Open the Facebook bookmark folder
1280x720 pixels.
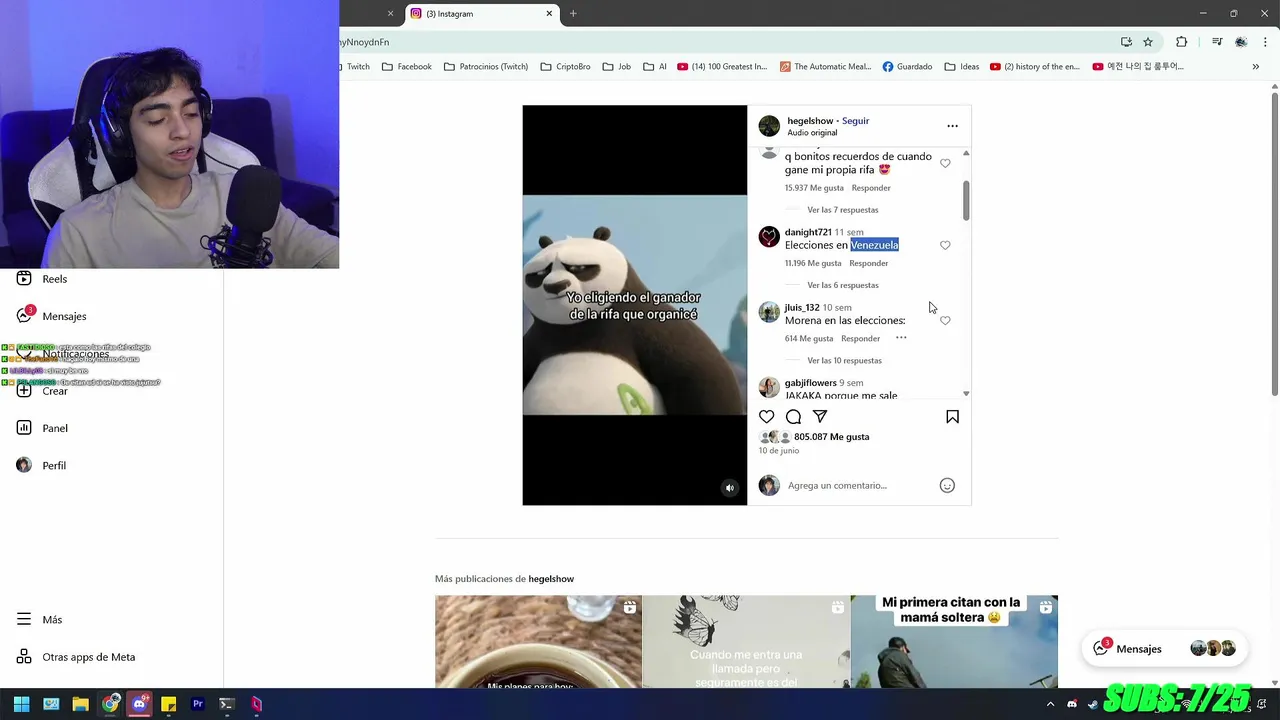click(x=406, y=67)
